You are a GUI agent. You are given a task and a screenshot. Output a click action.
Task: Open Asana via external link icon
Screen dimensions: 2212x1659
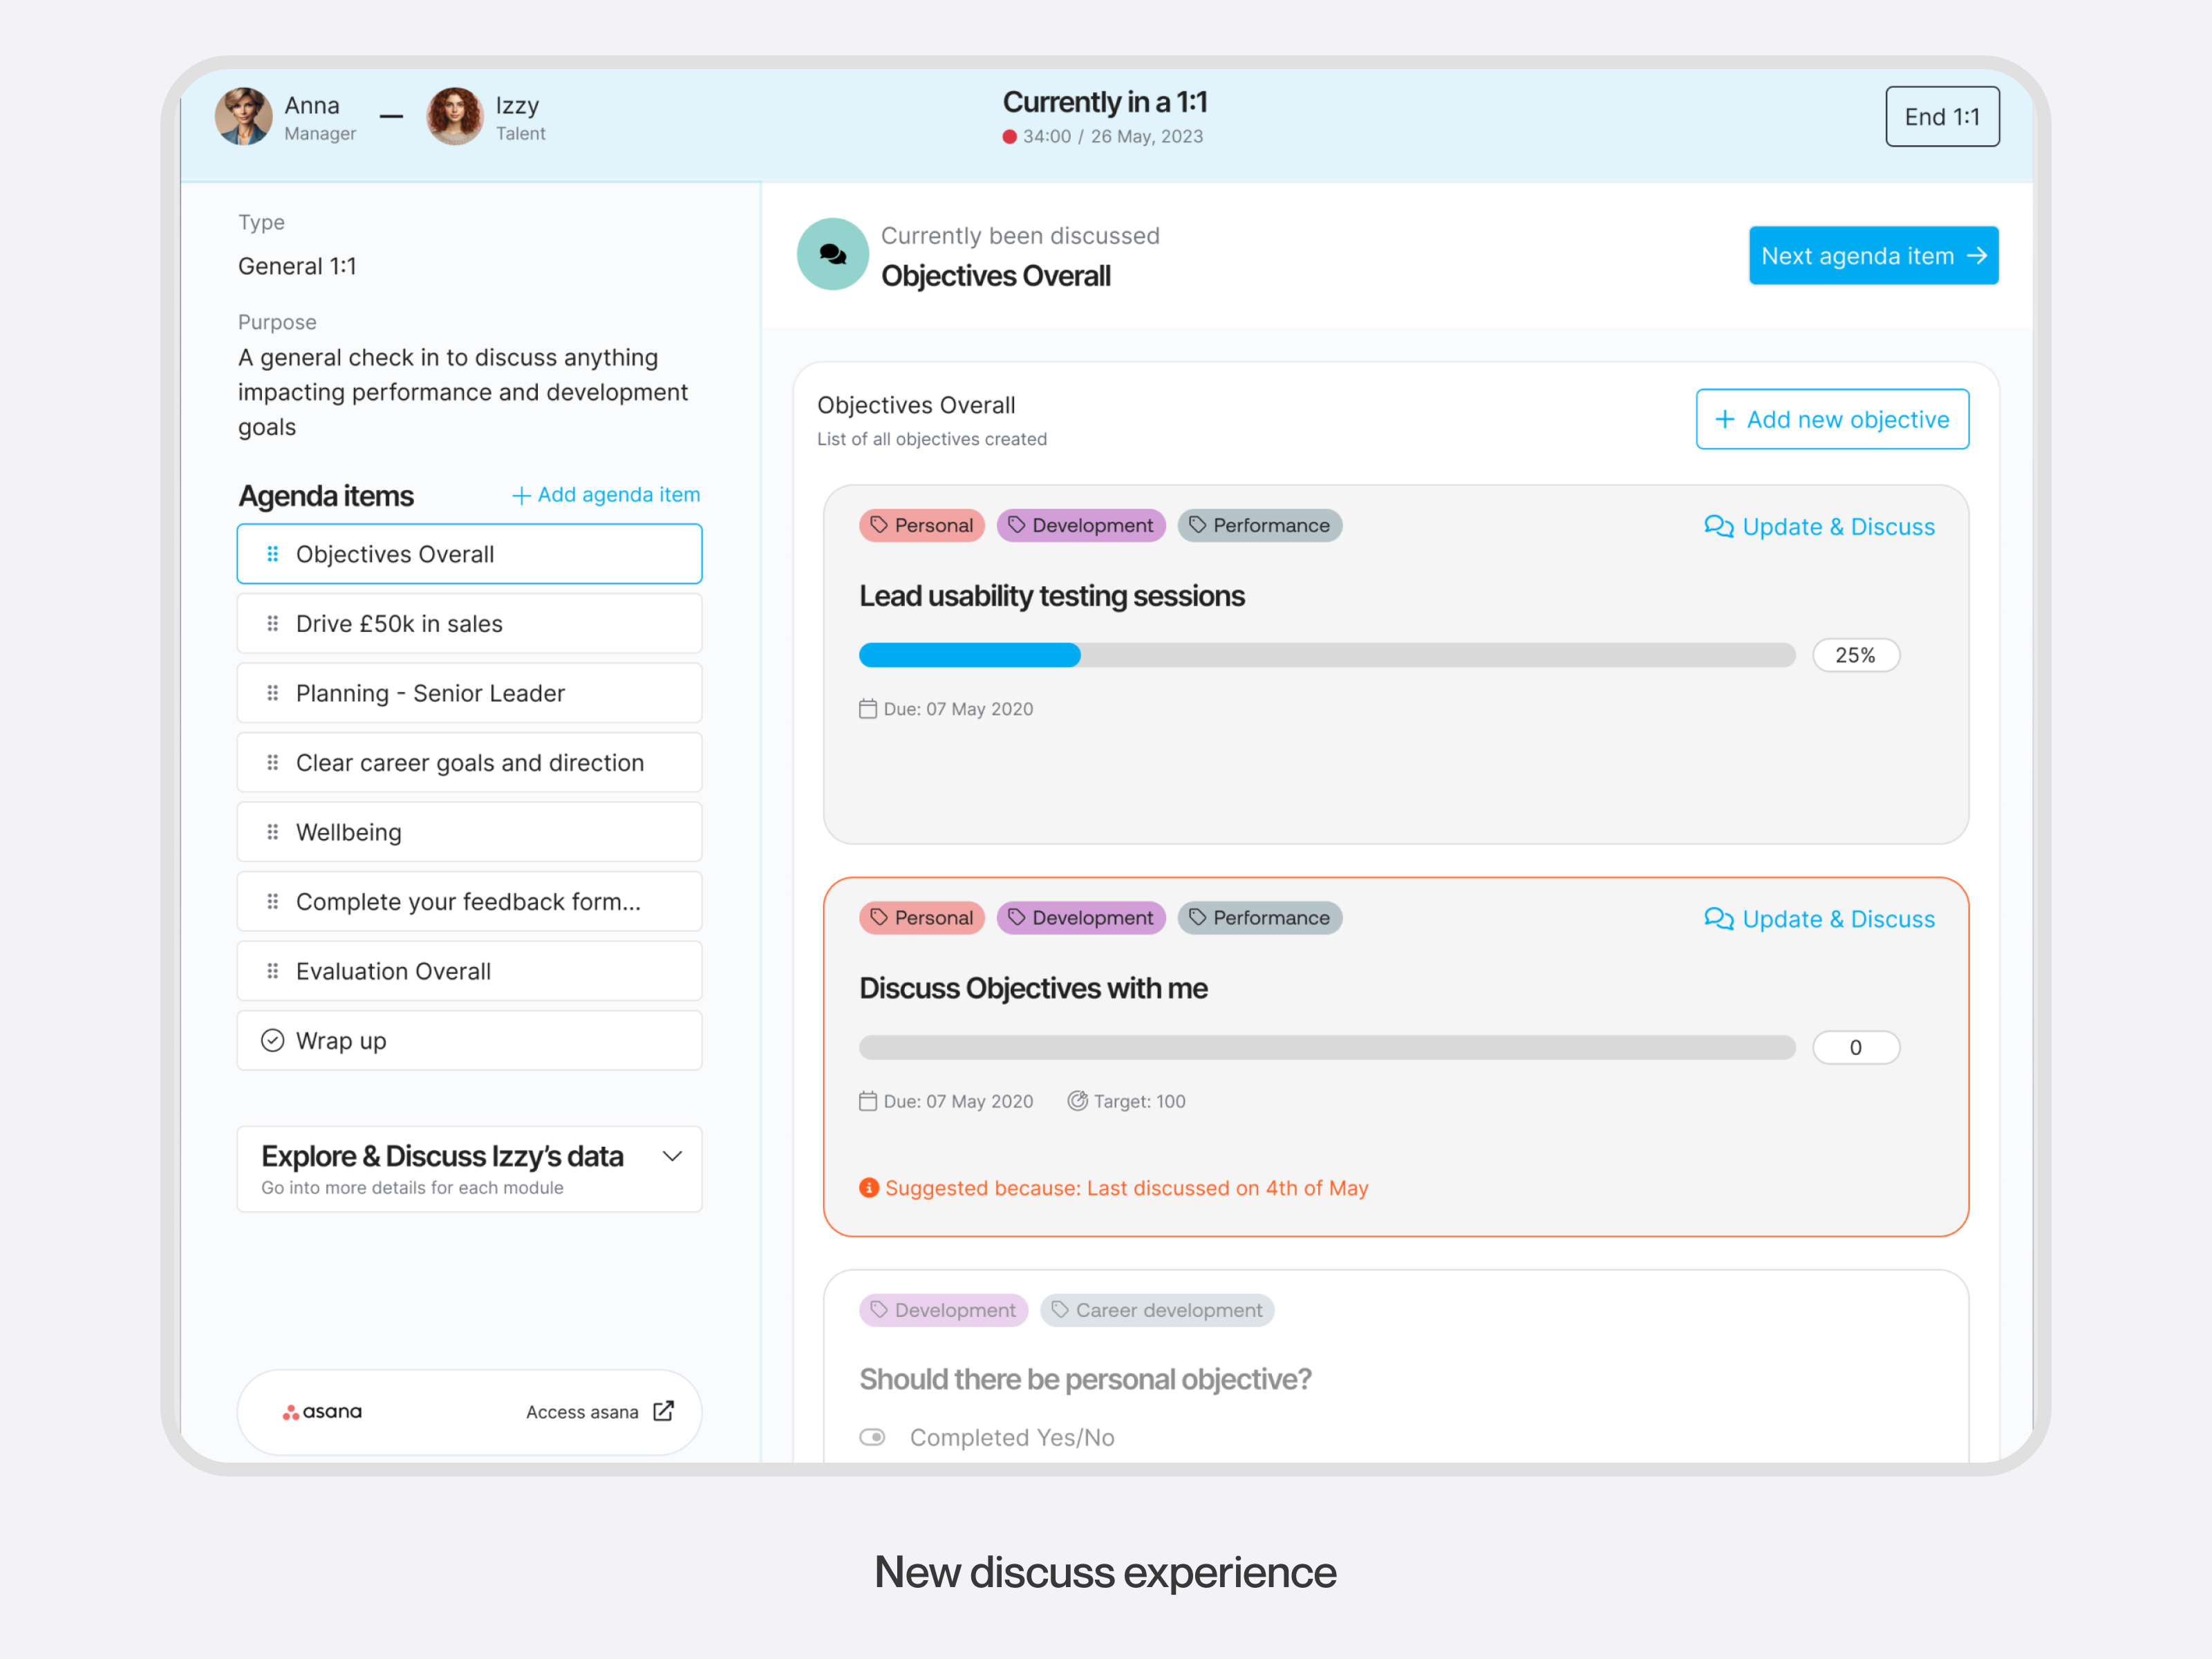663,1410
